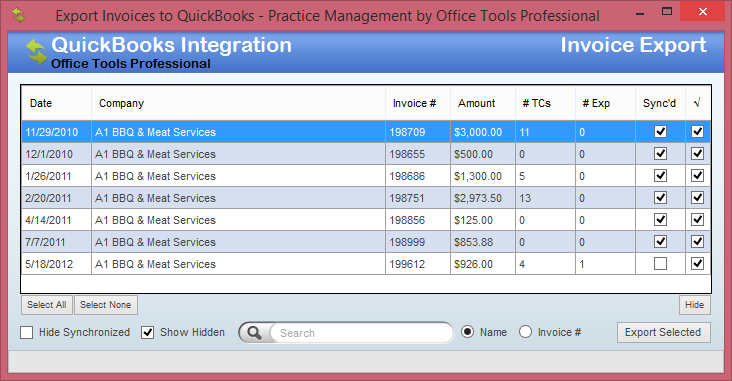The height and width of the screenshot is (381, 732).
Task: Toggle Sync'd checkbox for invoice 198751
Action: coord(660,198)
